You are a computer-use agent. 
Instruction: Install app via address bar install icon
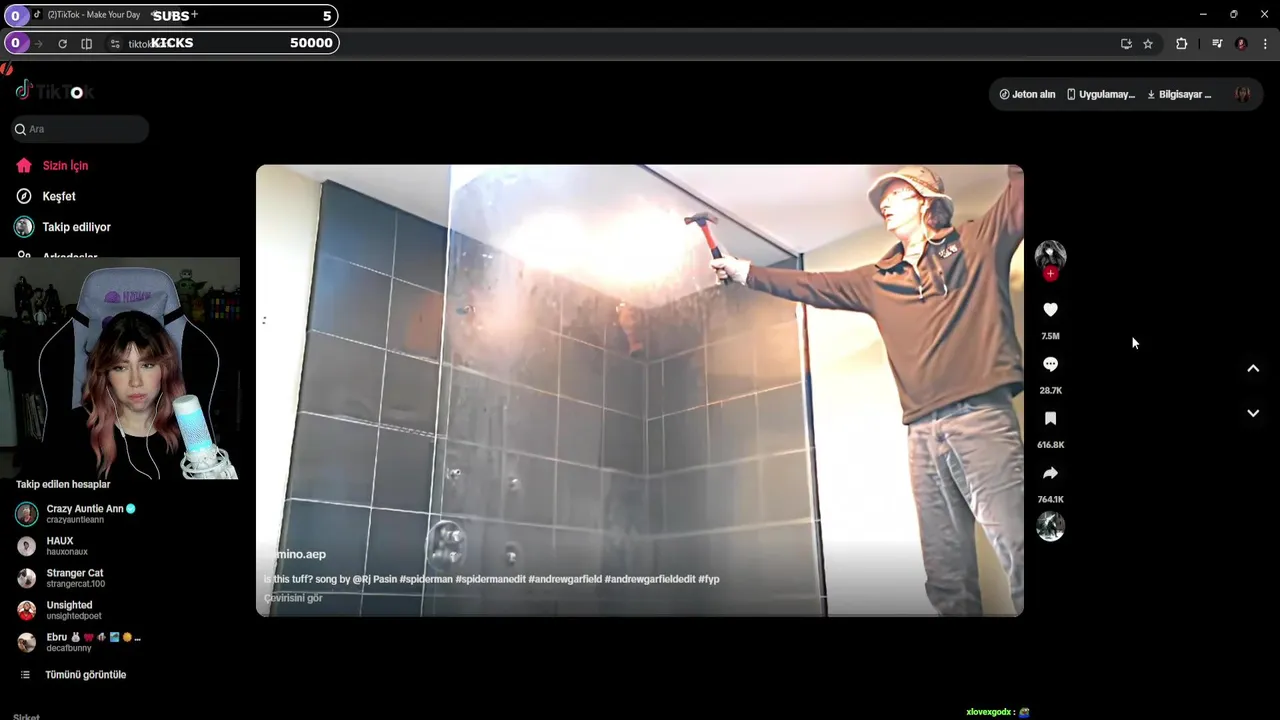coord(1126,44)
